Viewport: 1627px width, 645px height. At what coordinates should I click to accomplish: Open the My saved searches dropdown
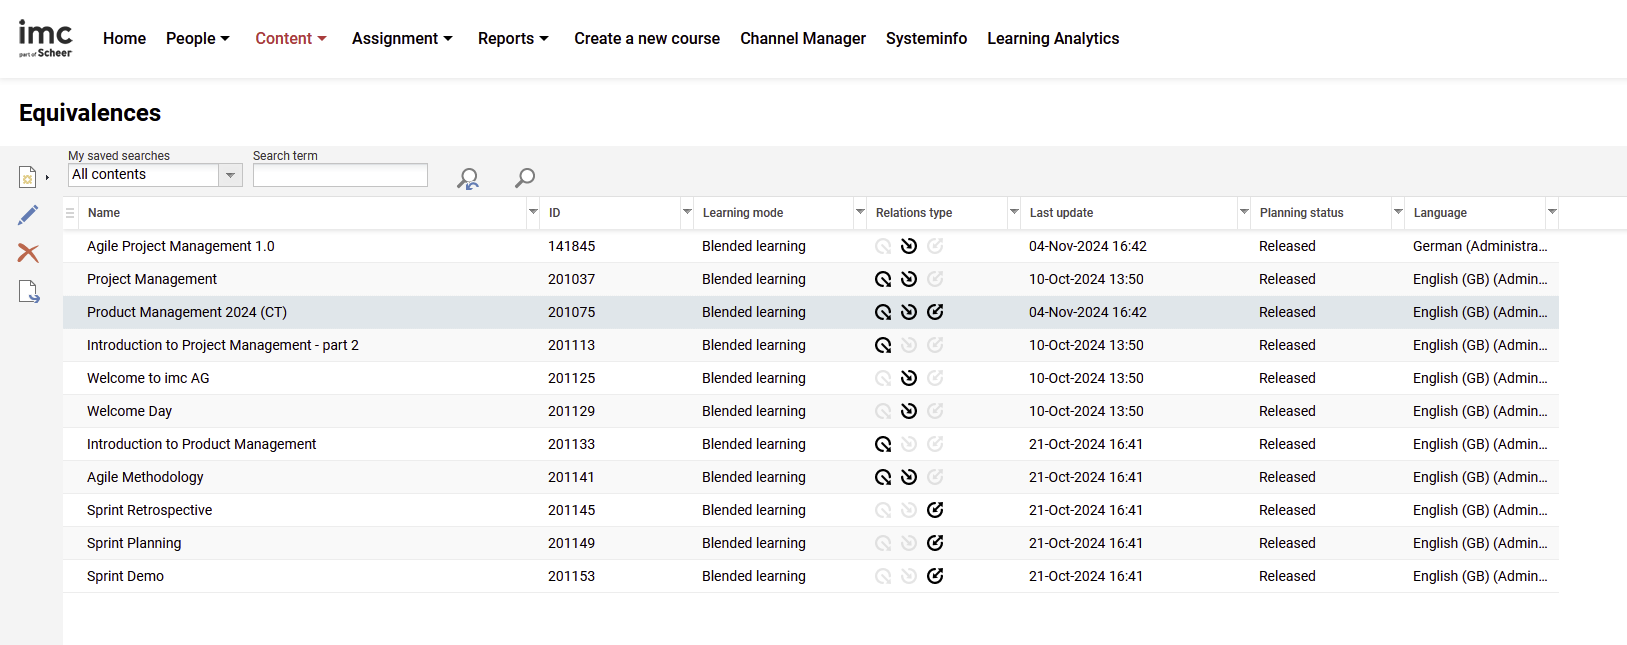[x=230, y=175]
